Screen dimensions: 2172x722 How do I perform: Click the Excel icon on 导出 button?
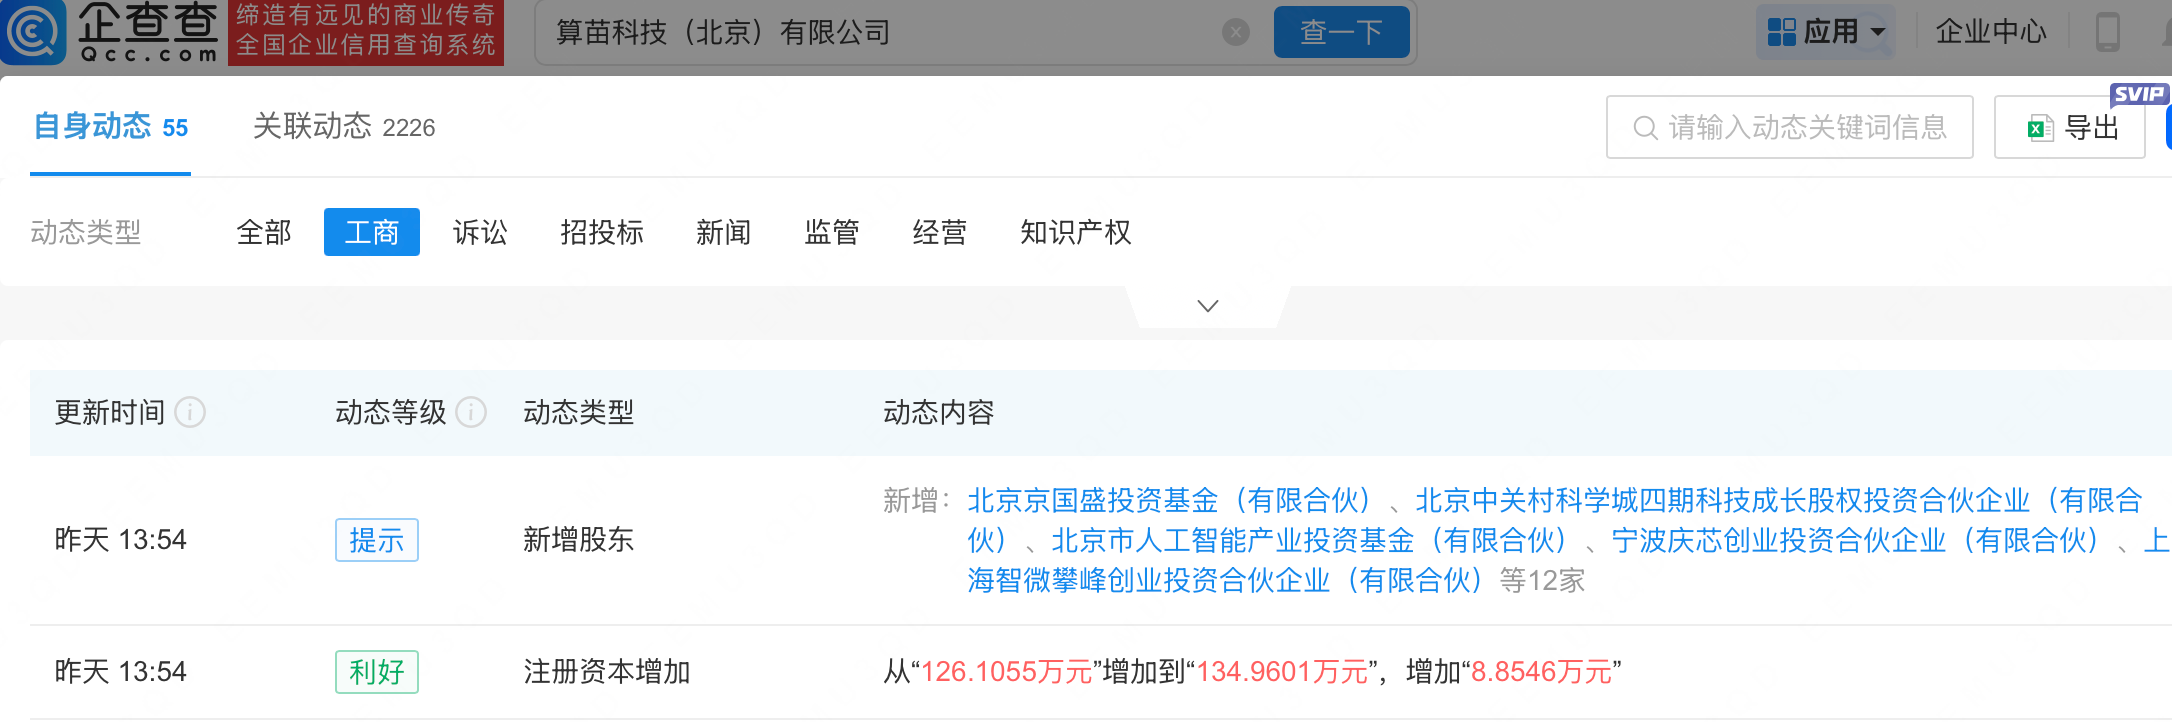pyautogui.click(x=2040, y=128)
